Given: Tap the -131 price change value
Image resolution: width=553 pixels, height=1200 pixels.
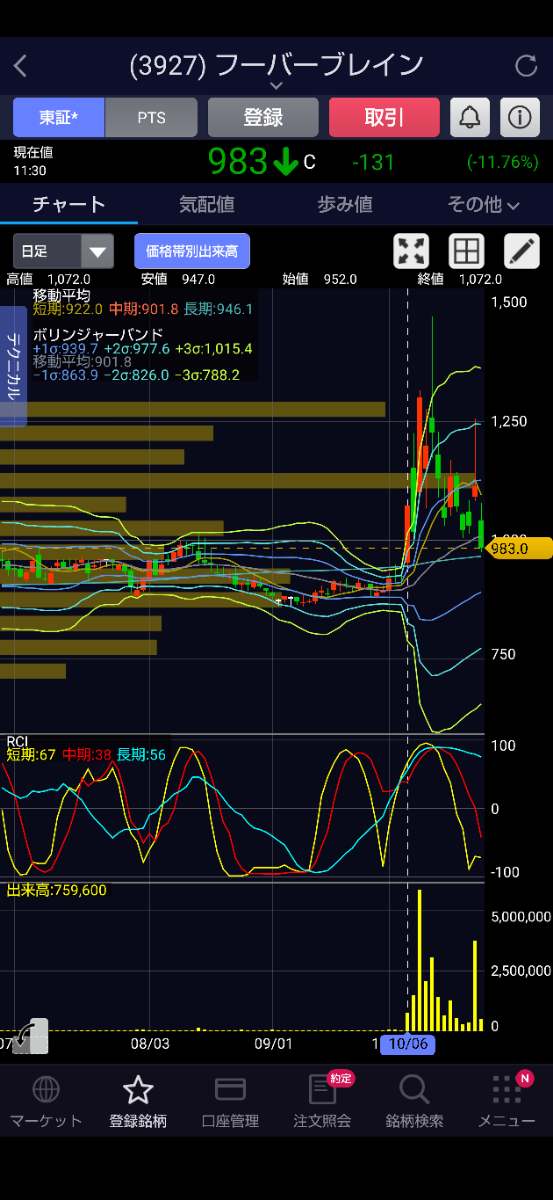Looking at the screenshot, I should tap(374, 162).
